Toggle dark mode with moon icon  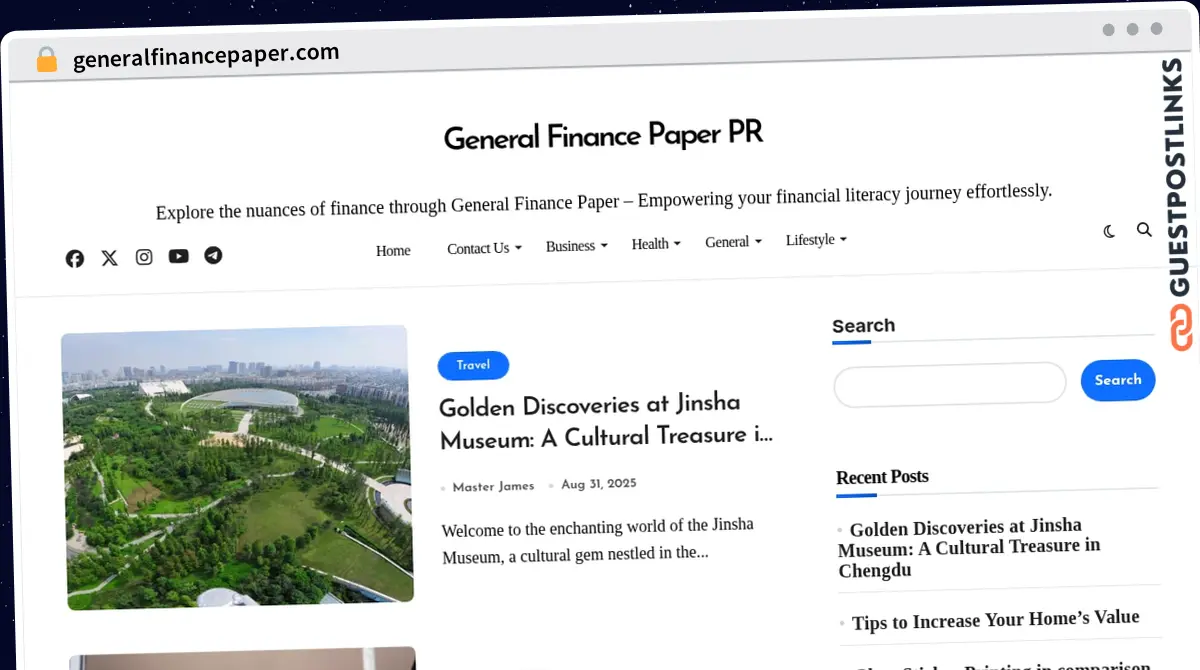pos(1110,231)
